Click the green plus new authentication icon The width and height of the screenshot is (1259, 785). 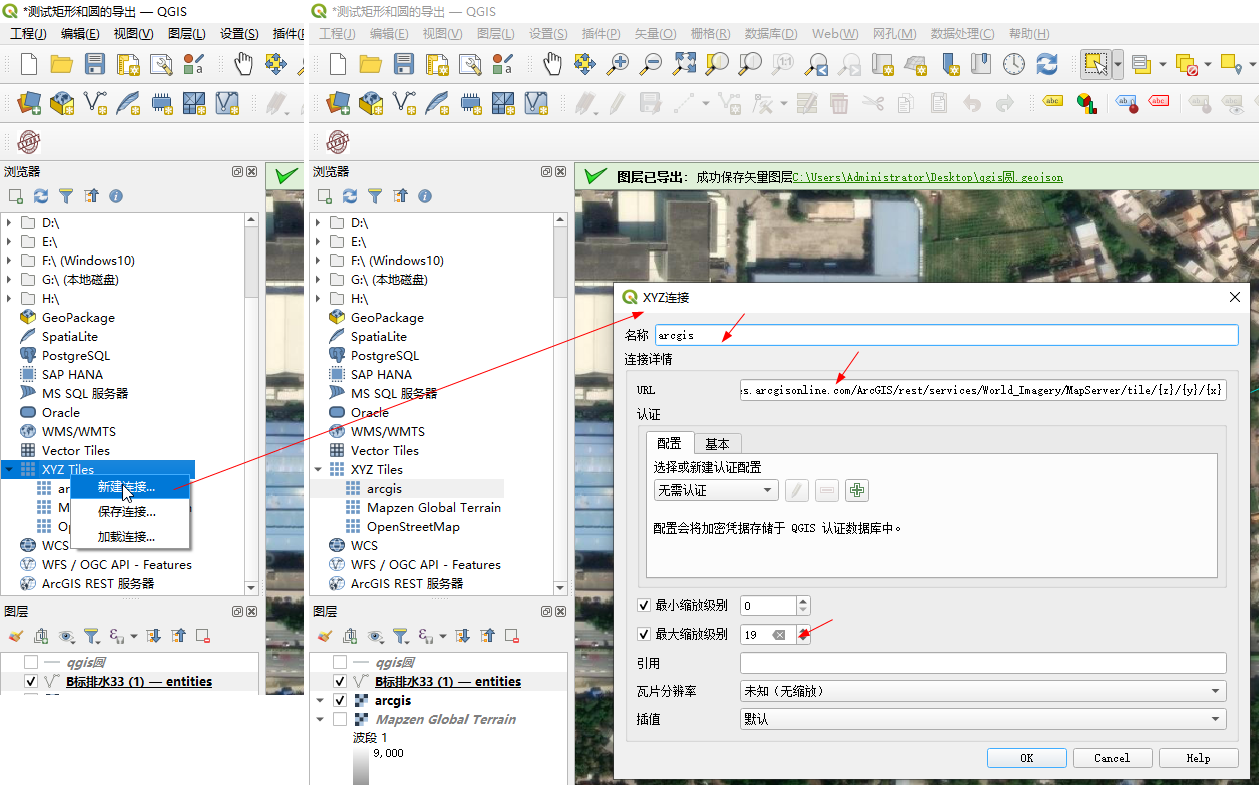click(x=856, y=490)
